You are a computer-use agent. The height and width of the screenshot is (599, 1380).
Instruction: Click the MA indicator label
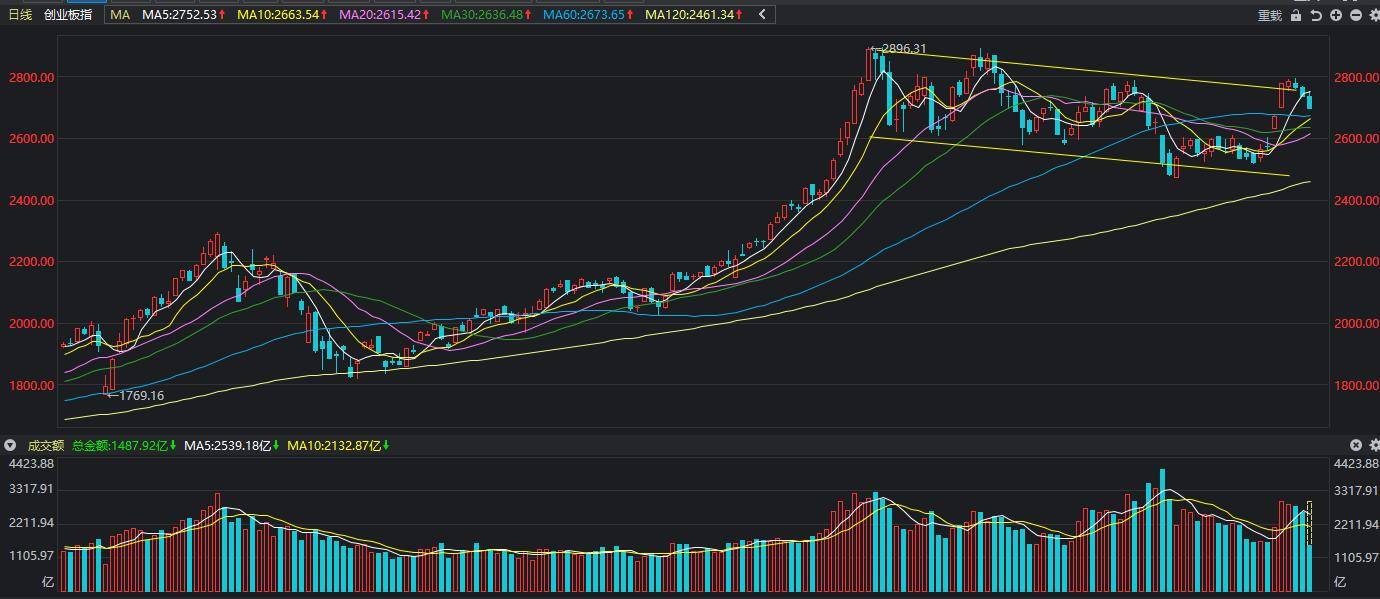(120, 15)
